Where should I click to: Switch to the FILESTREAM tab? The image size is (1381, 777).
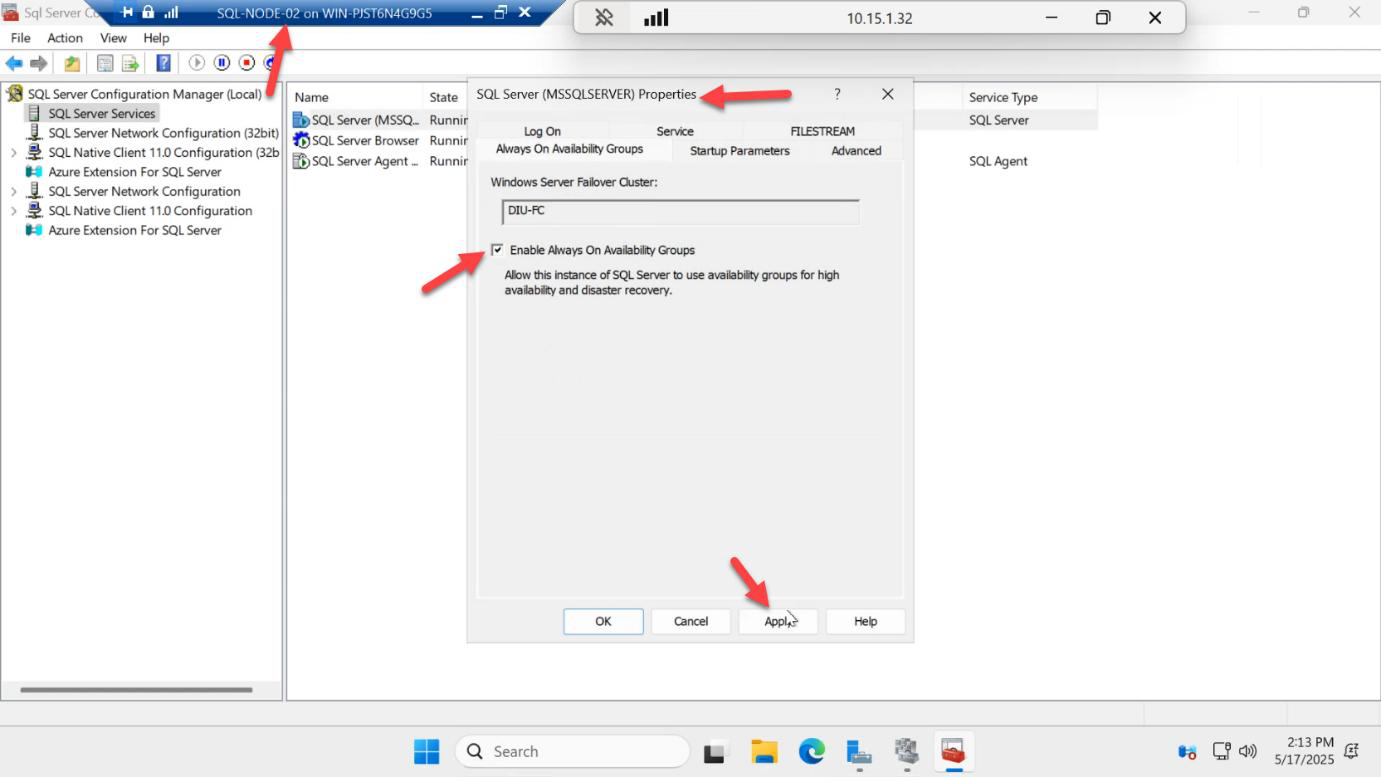[x=822, y=131]
